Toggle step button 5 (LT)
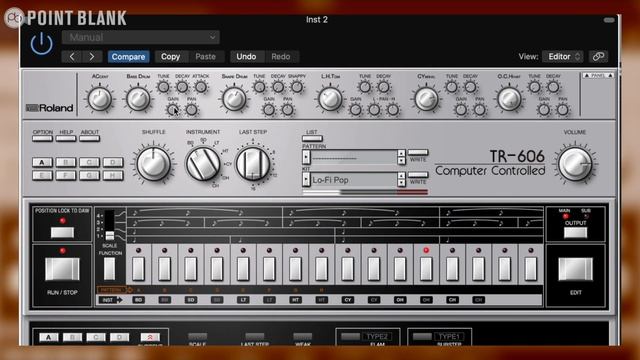The height and width of the screenshot is (360, 640). click(x=243, y=269)
